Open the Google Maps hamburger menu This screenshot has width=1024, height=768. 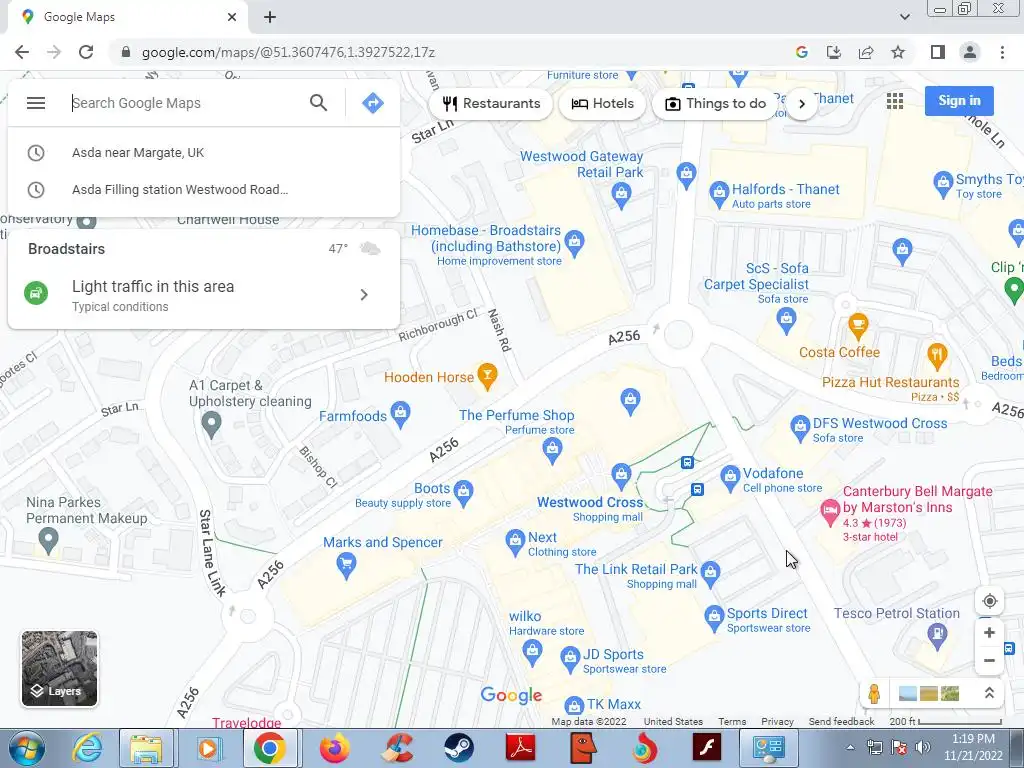pyautogui.click(x=36, y=103)
